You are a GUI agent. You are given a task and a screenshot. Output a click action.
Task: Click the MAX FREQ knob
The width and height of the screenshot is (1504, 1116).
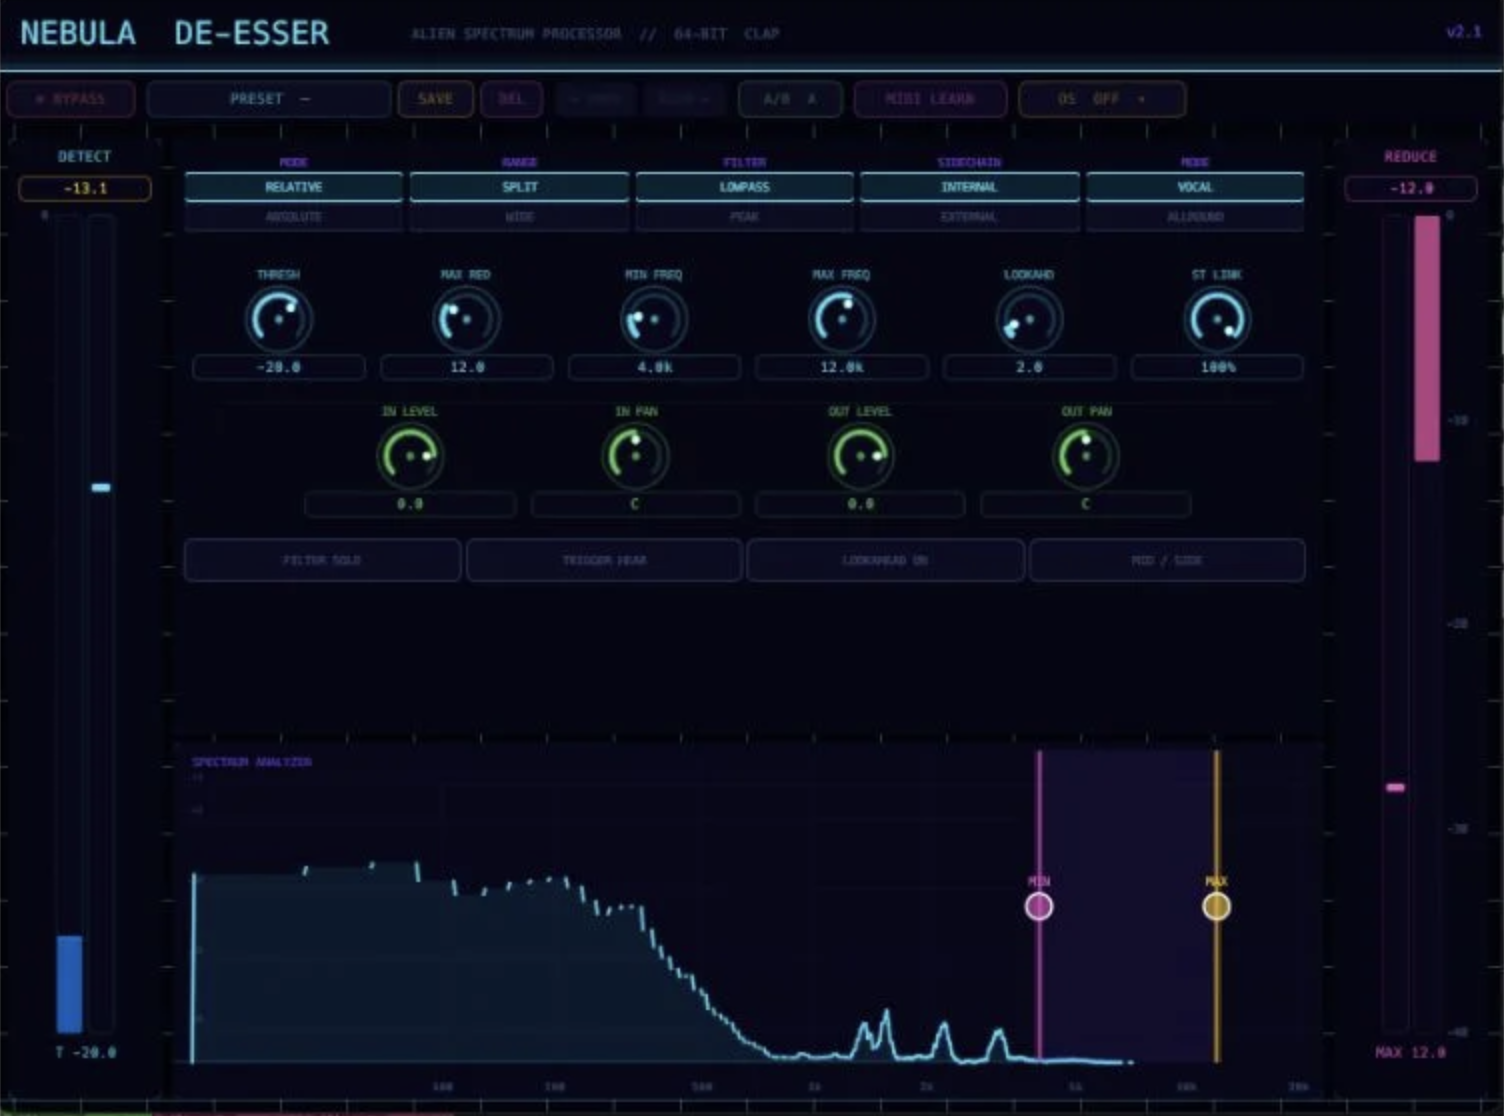[842, 319]
